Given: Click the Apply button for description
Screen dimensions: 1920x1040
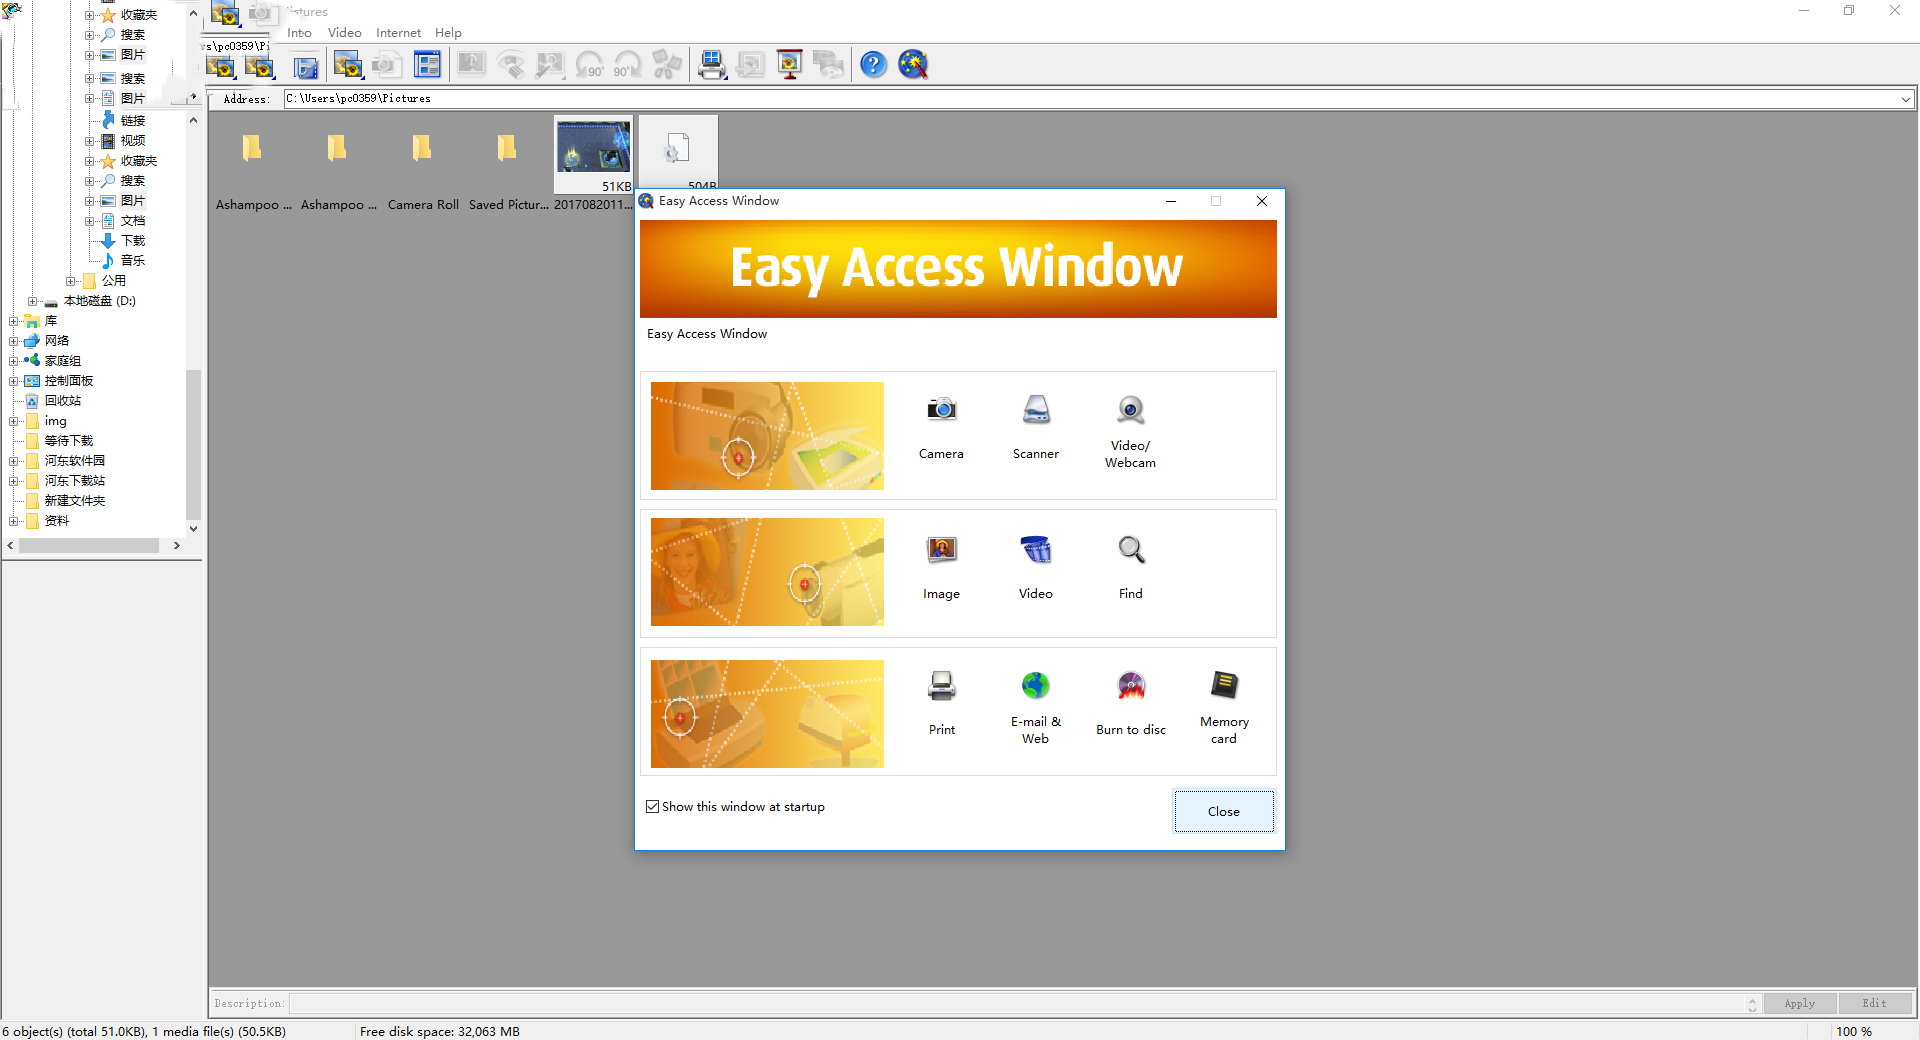Looking at the screenshot, I should click(x=1799, y=1003).
